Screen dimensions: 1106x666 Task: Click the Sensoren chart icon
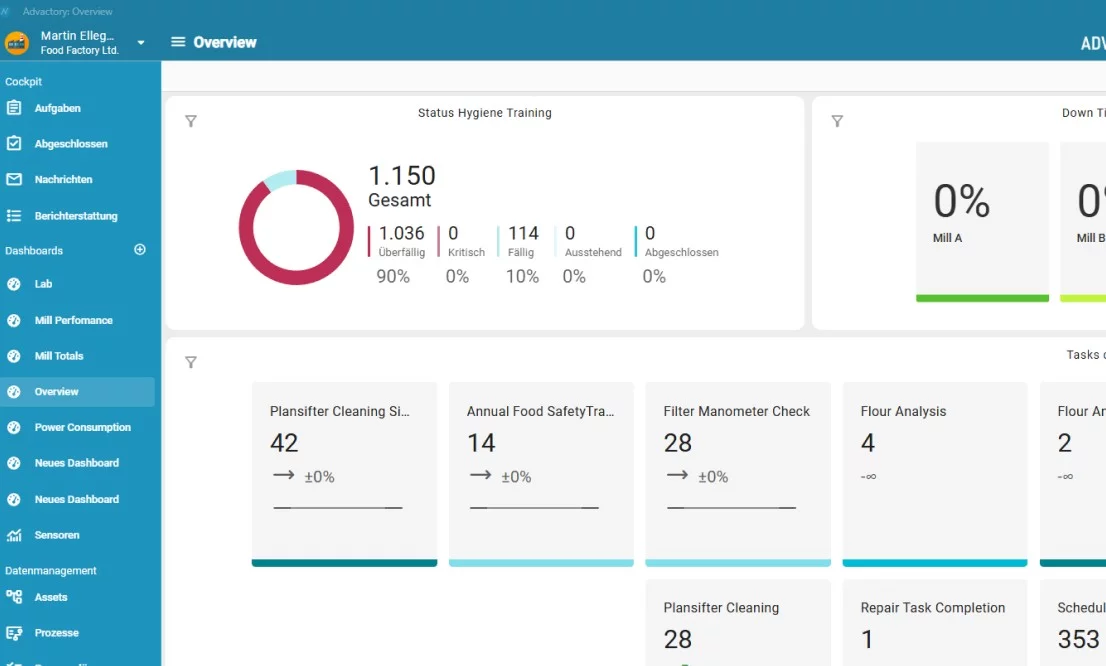pyautogui.click(x=13, y=535)
